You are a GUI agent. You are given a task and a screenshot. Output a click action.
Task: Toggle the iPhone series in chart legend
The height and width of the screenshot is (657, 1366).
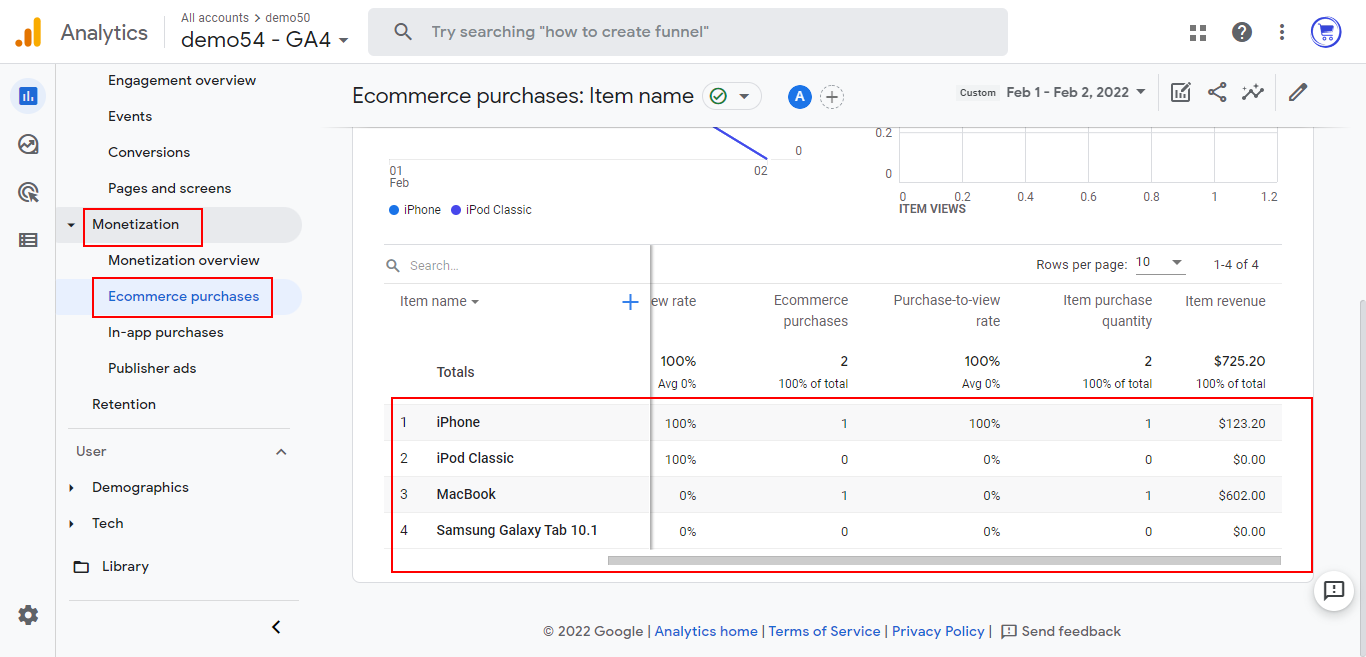[415, 210]
